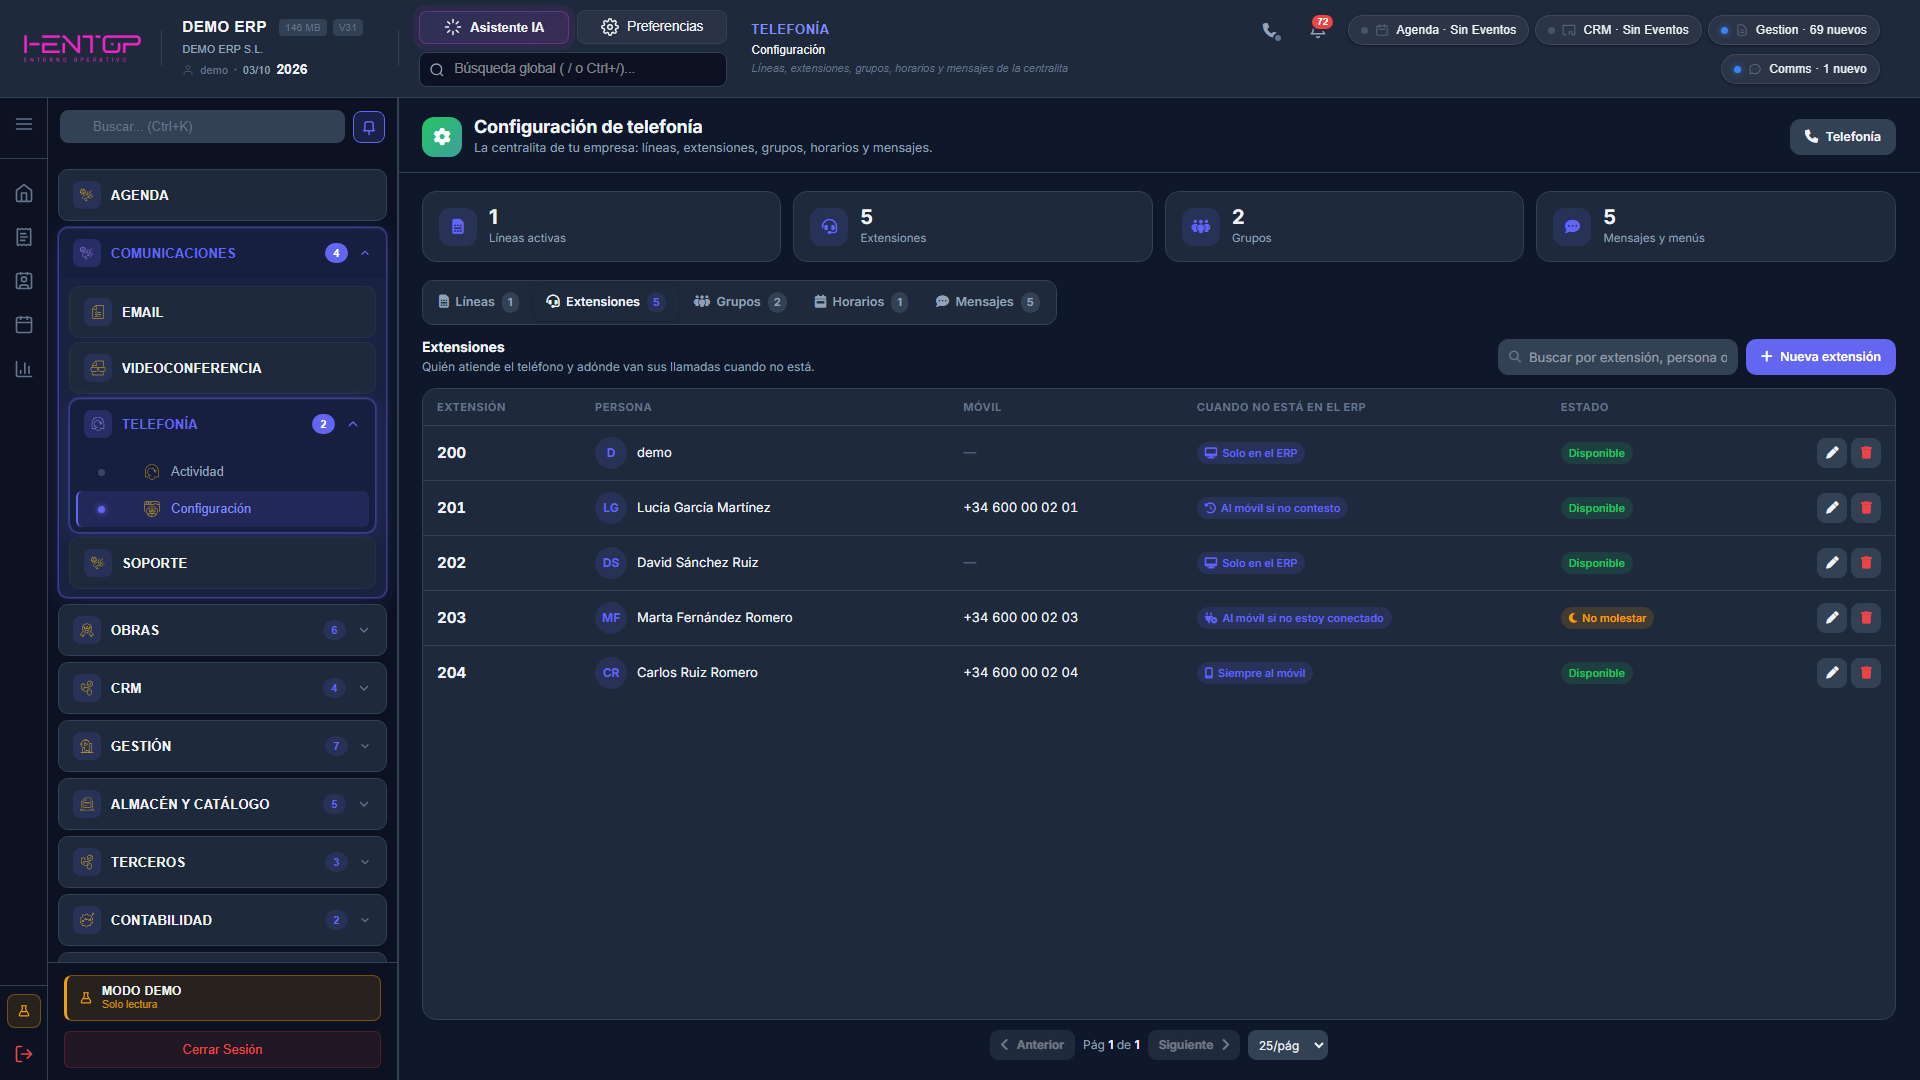Switch to the Horarios tab
The height and width of the screenshot is (1080, 1920).
click(860, 302)
